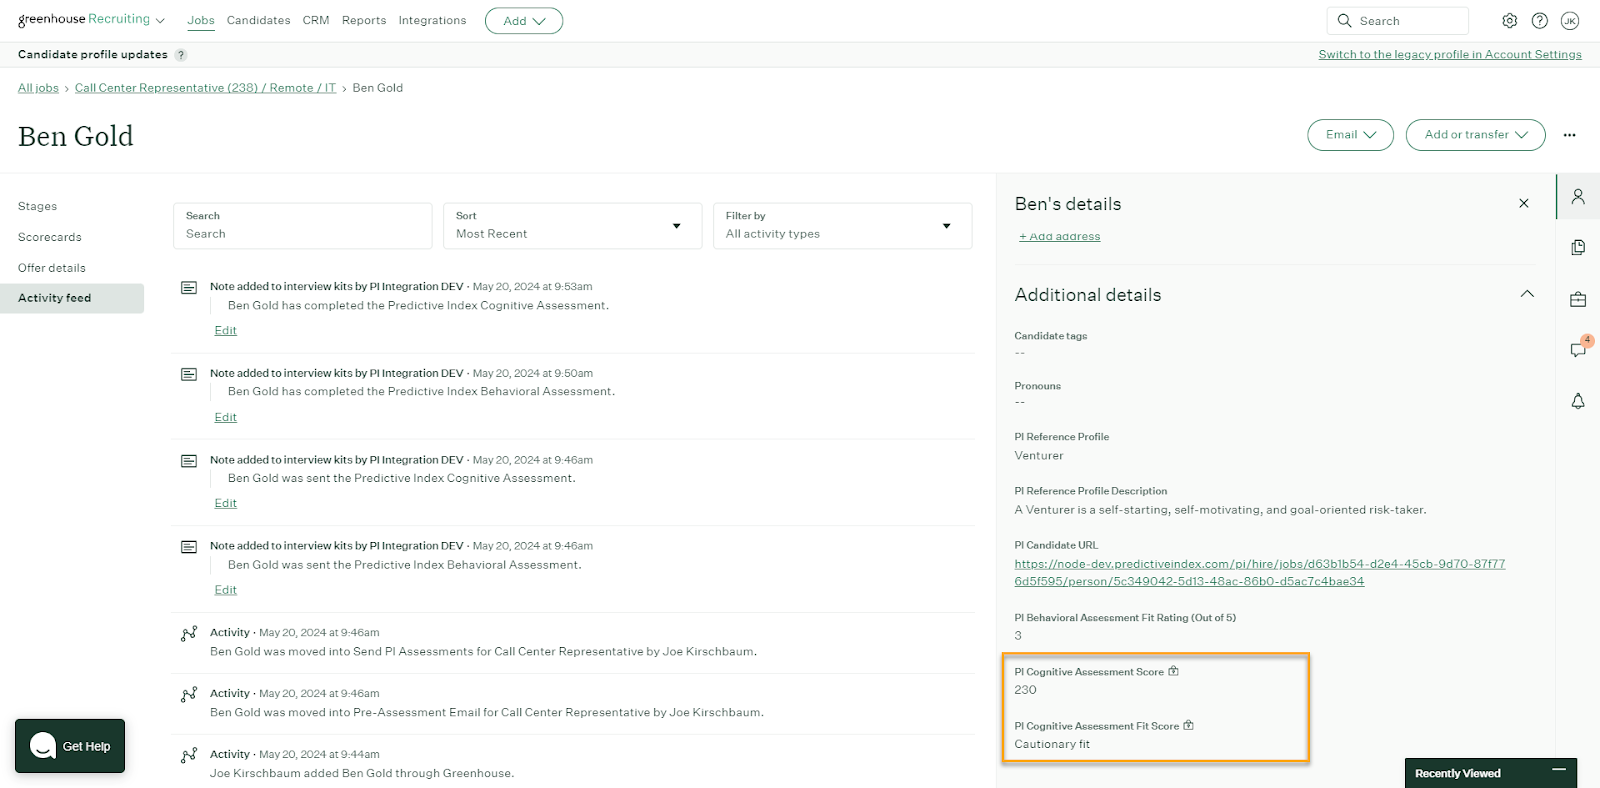This screenshot has width=1600, height=788.
Task: Open the Sort Most Recent dropdown
Action: coord(572,226)
